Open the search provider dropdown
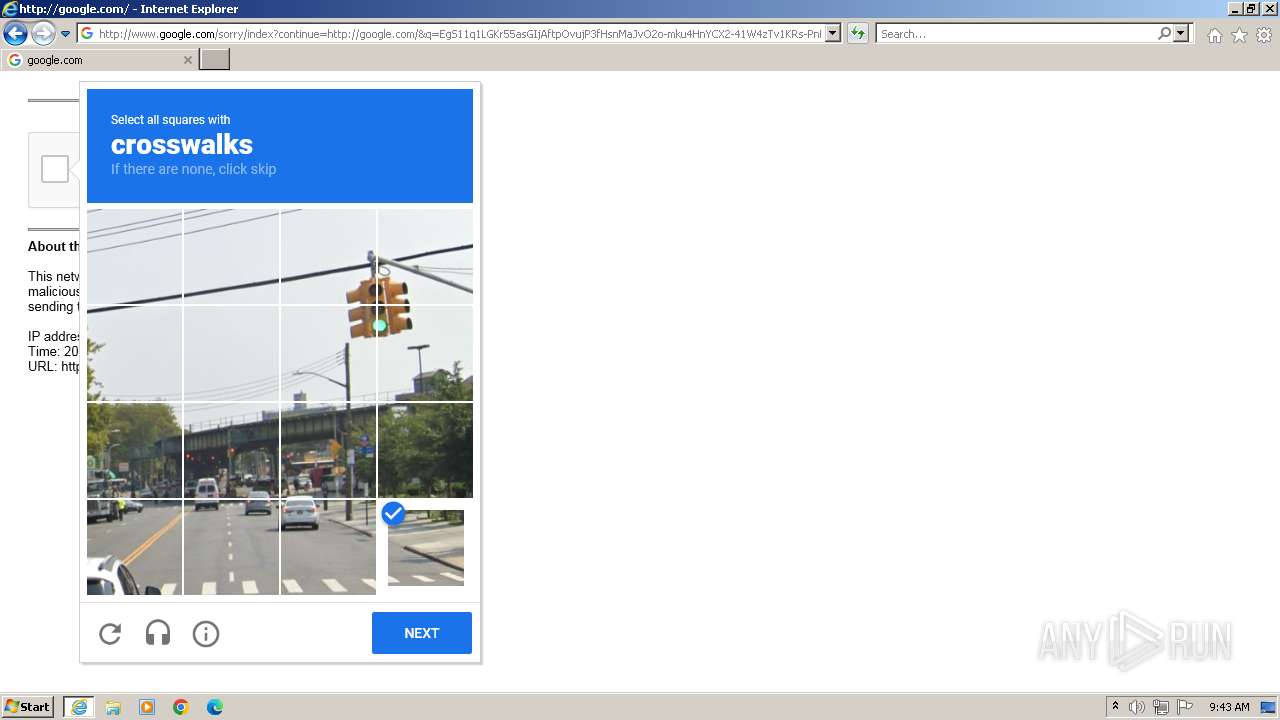The height and width of the screenshot is (720, 1280). (x=1181, y=34)
